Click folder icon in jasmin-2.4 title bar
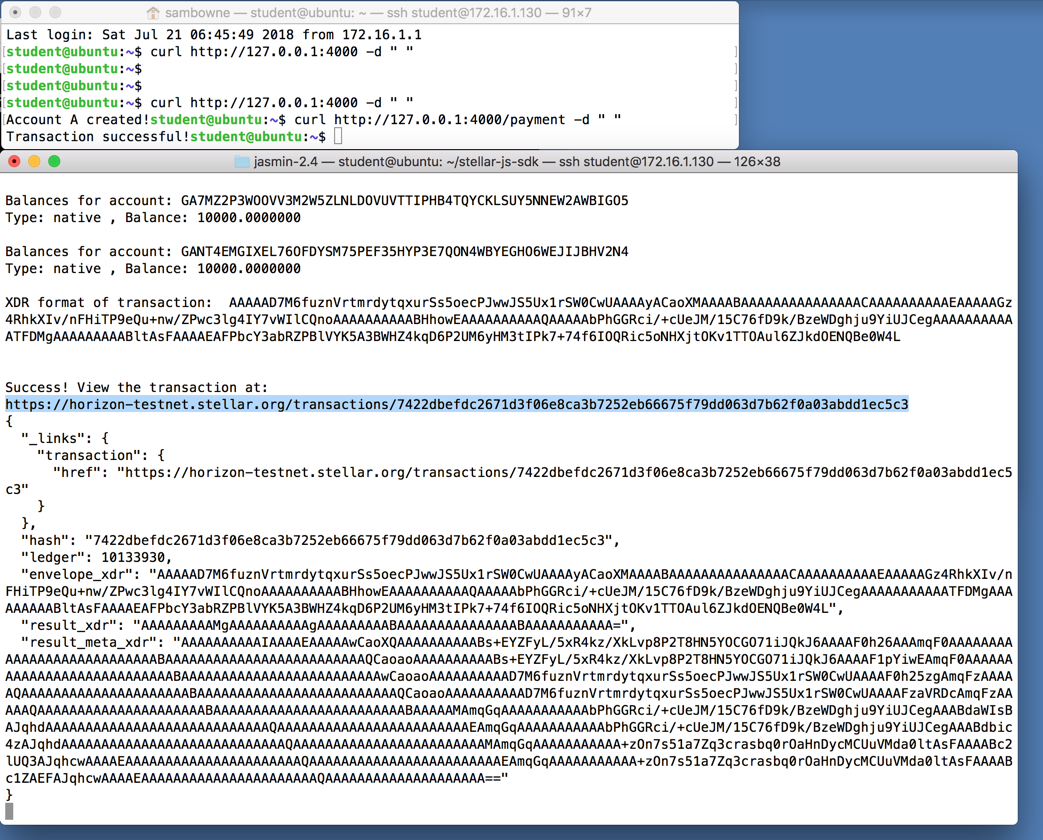 241,162
